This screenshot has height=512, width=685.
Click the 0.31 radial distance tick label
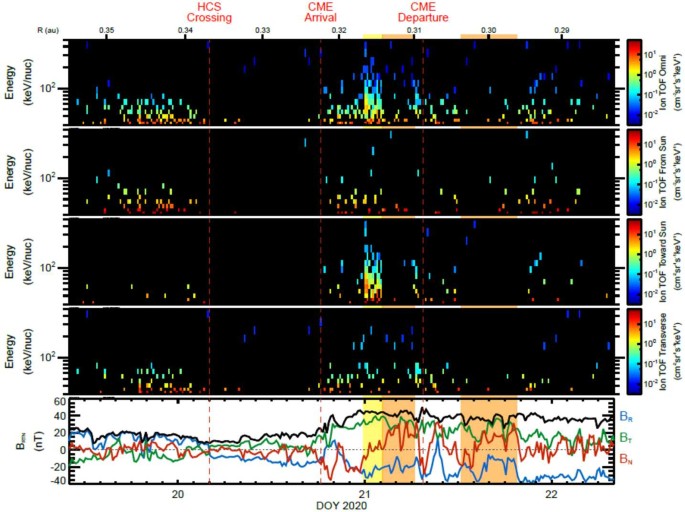click(x=414, y=31)
